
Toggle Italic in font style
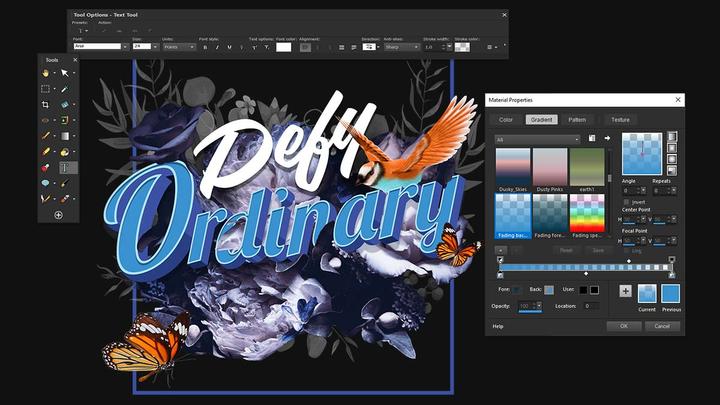pos(217,47)
